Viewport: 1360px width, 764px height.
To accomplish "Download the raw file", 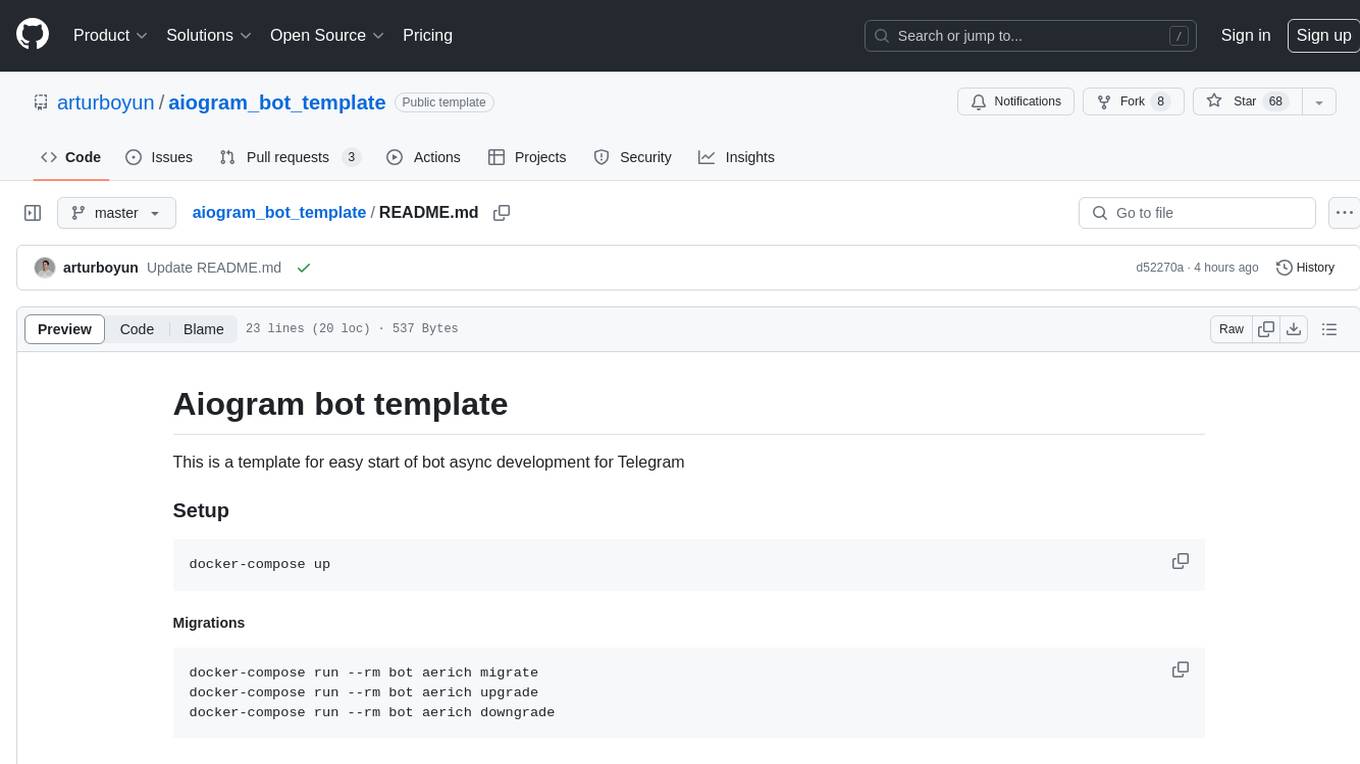I will (x=1294, y=329).
